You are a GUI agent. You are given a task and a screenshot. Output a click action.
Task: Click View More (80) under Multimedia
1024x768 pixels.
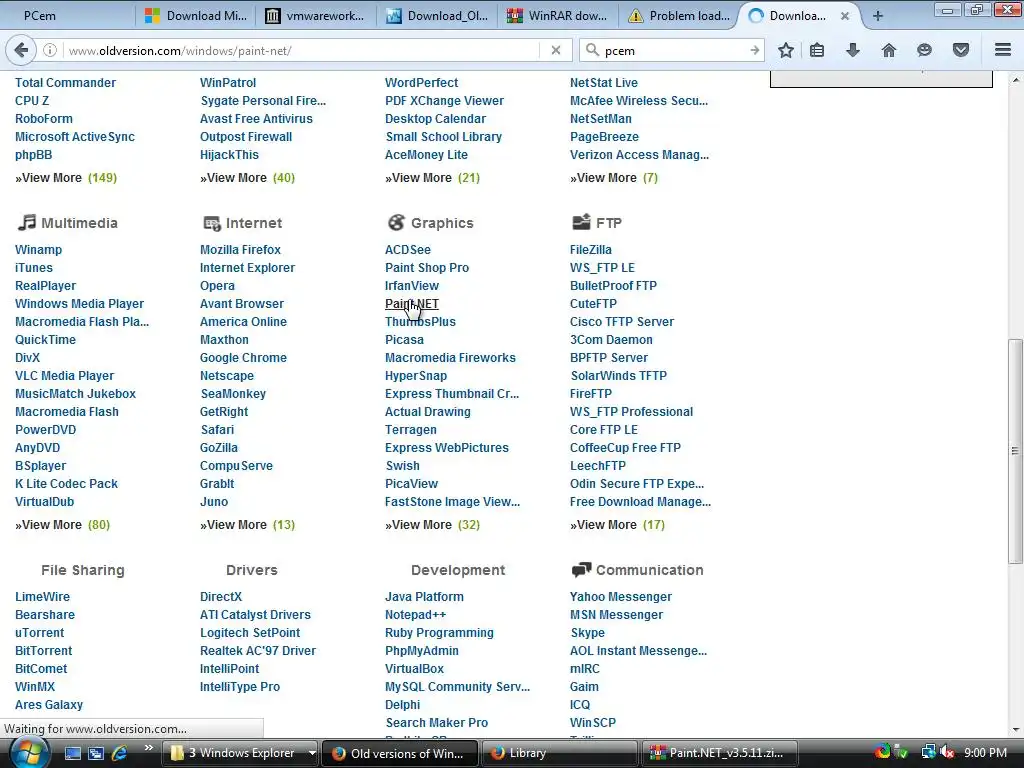point(63,524)
